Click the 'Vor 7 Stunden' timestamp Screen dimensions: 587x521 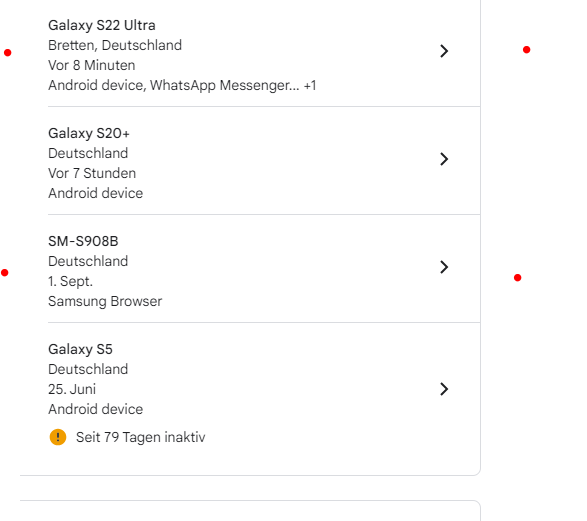pos(92,173)
